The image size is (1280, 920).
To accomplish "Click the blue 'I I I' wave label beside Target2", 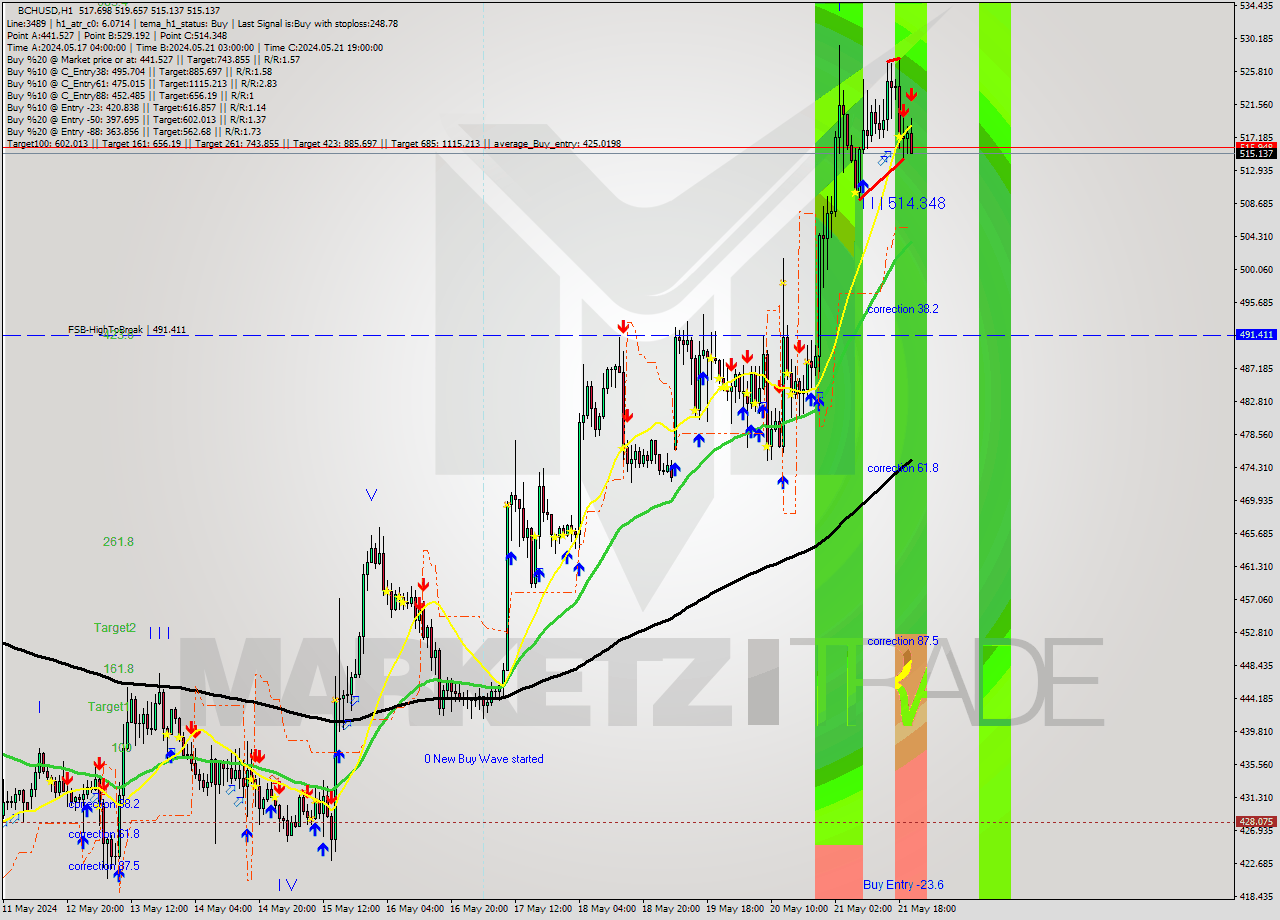I will (x=159, y=632).
